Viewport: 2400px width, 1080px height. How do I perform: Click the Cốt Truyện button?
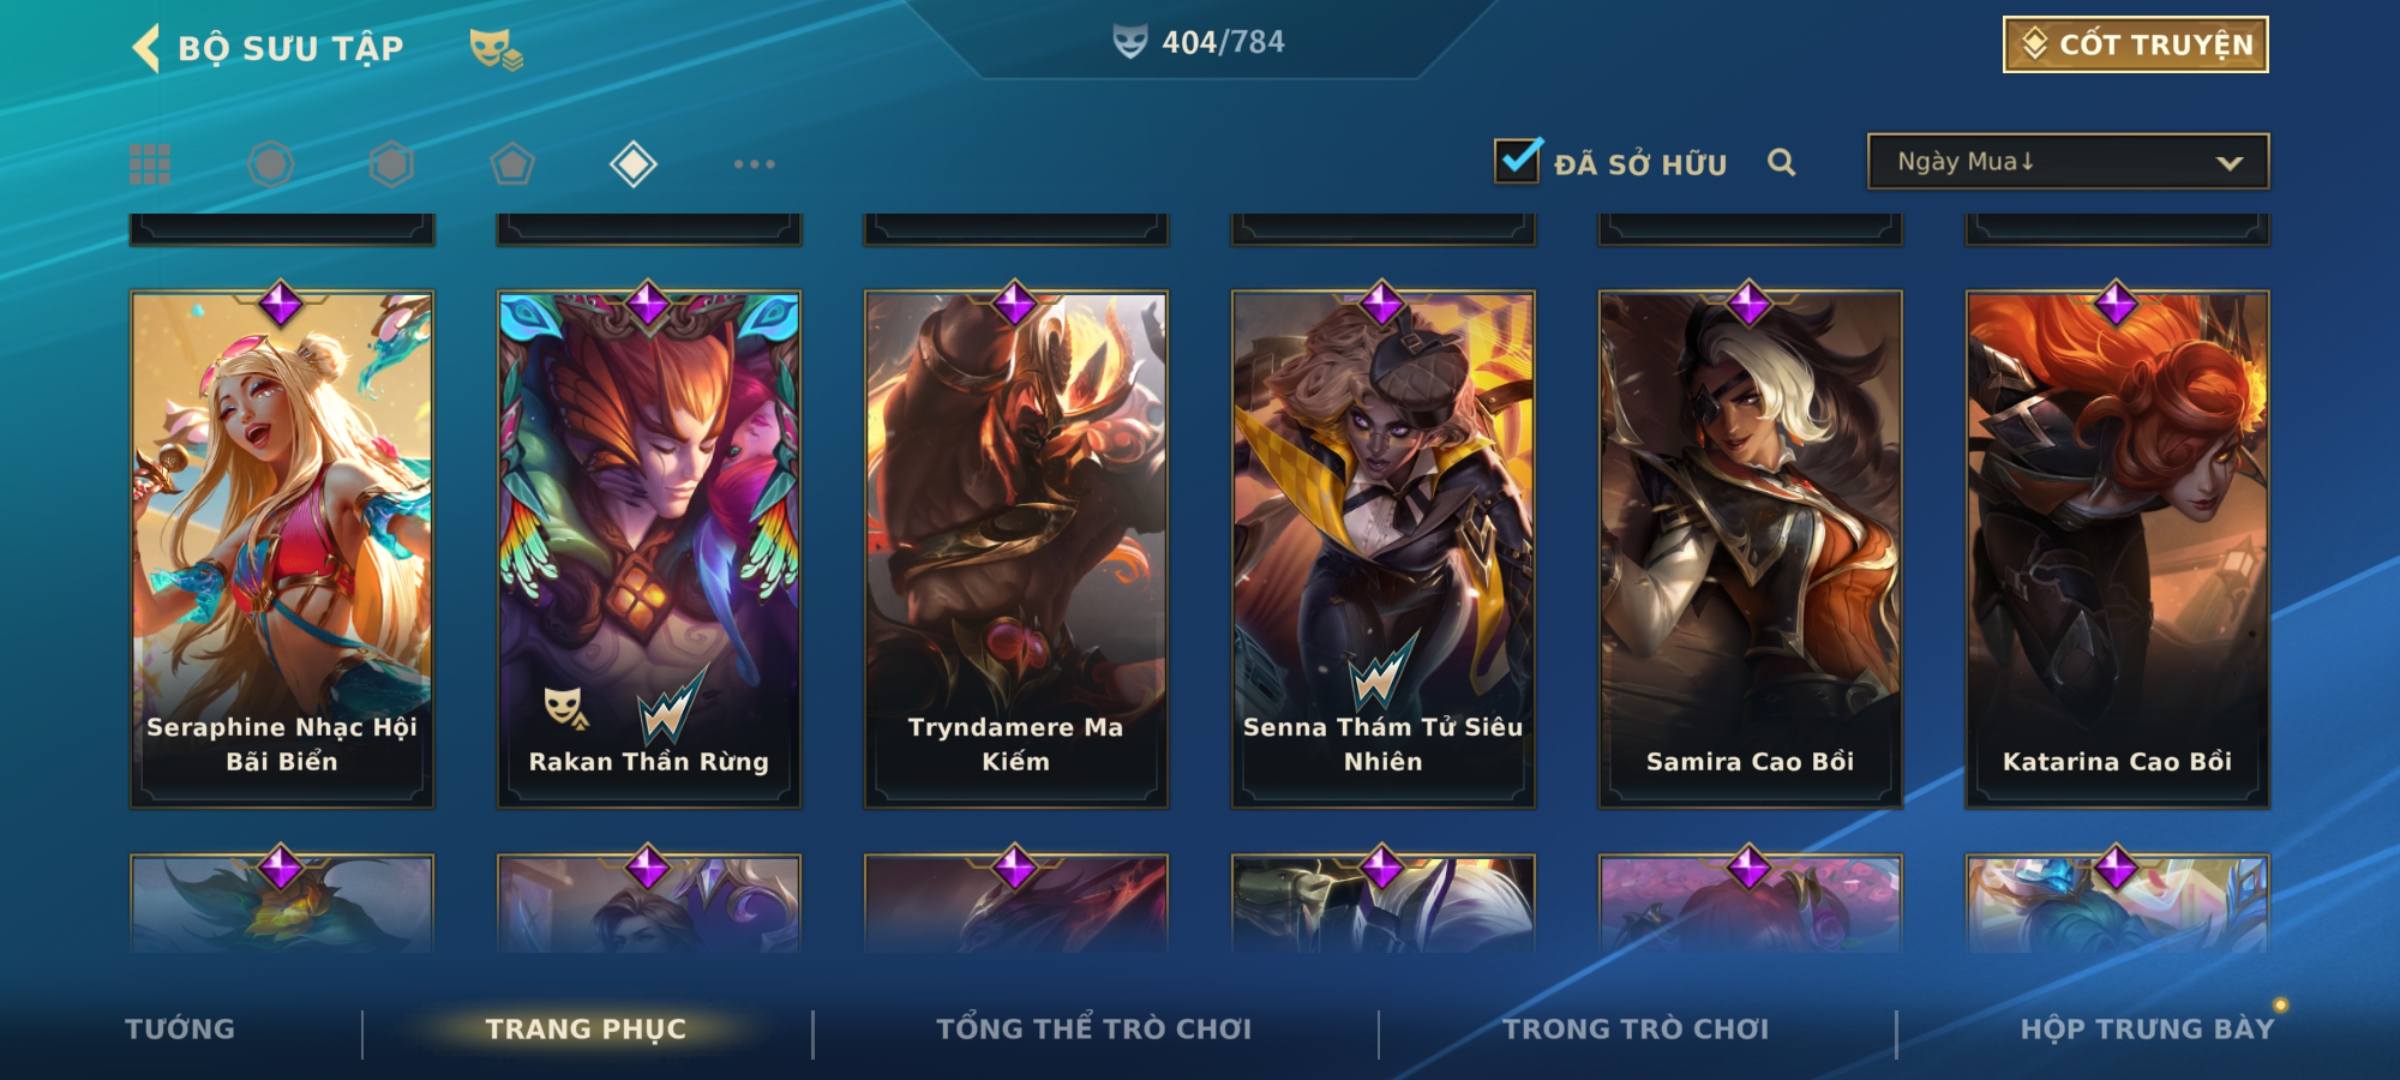point(2135,44)
